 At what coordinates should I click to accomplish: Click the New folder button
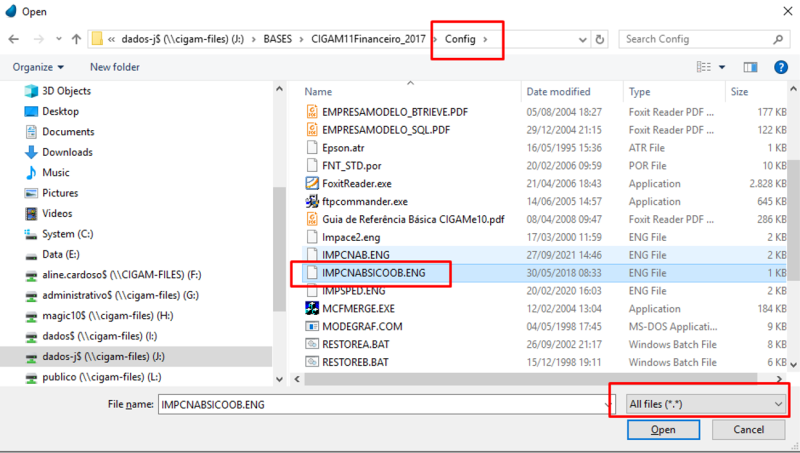115,67
